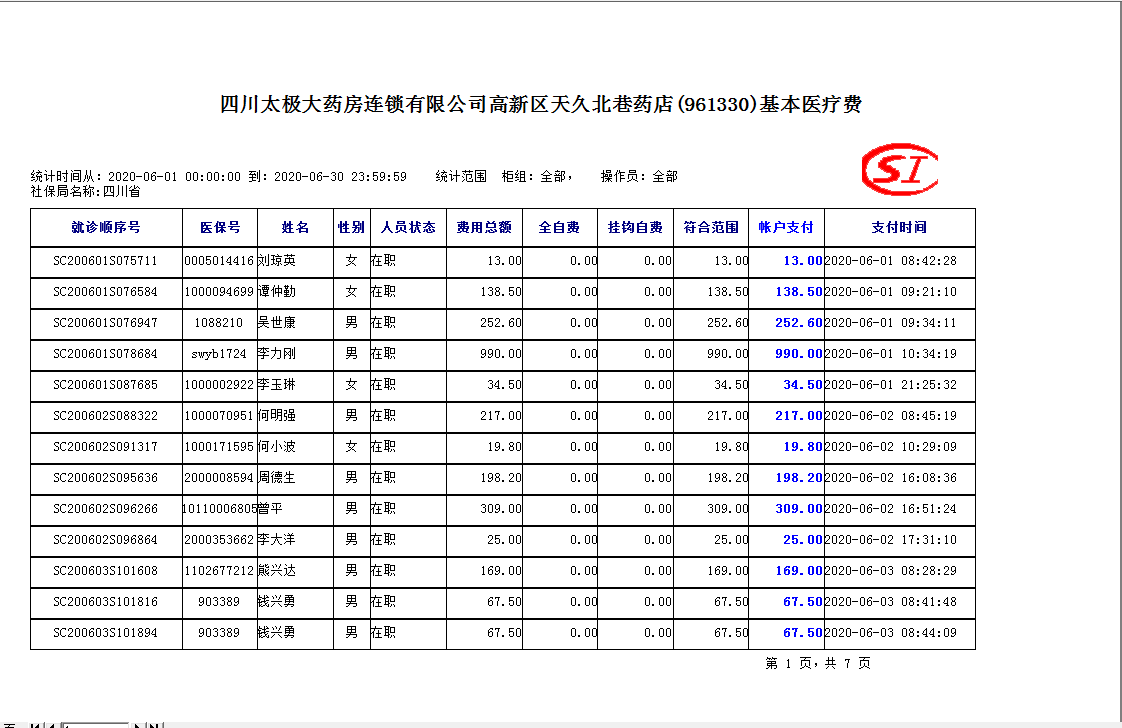Click payment time 2020-06-01 21:25:32
1122x728 pixels.
pos(891,384)
